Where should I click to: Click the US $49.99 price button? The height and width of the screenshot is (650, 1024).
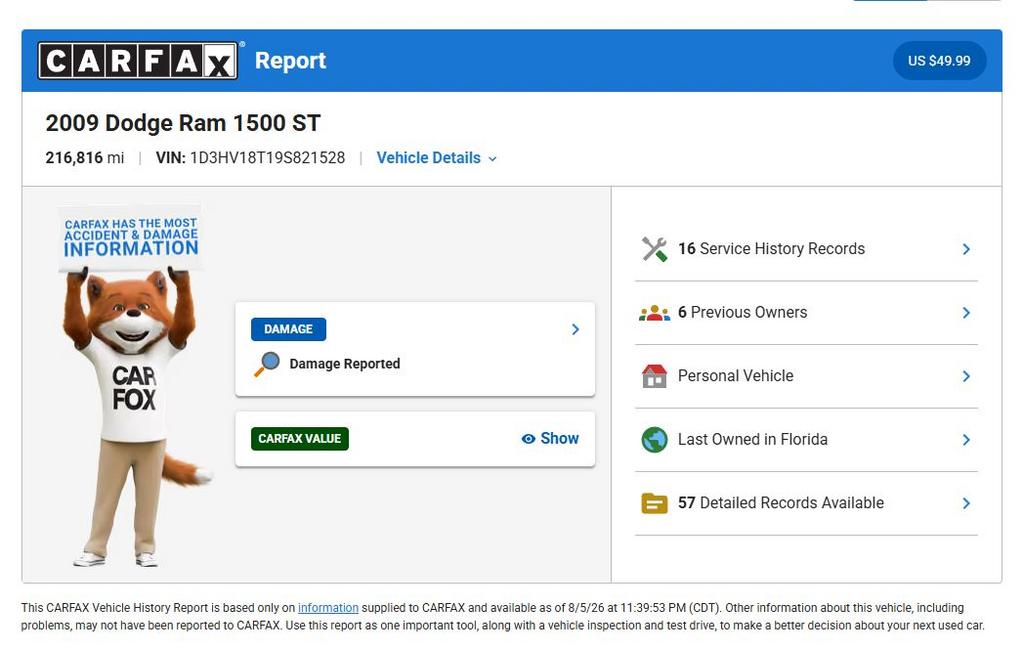click(939, 61)
